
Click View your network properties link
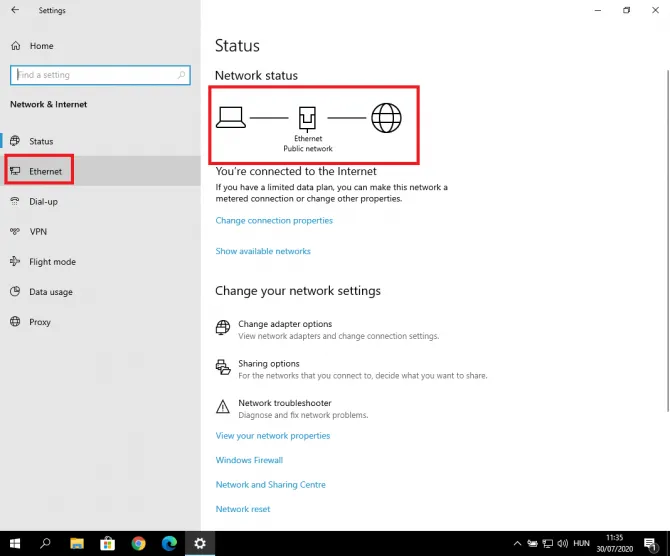coord(272,436)
